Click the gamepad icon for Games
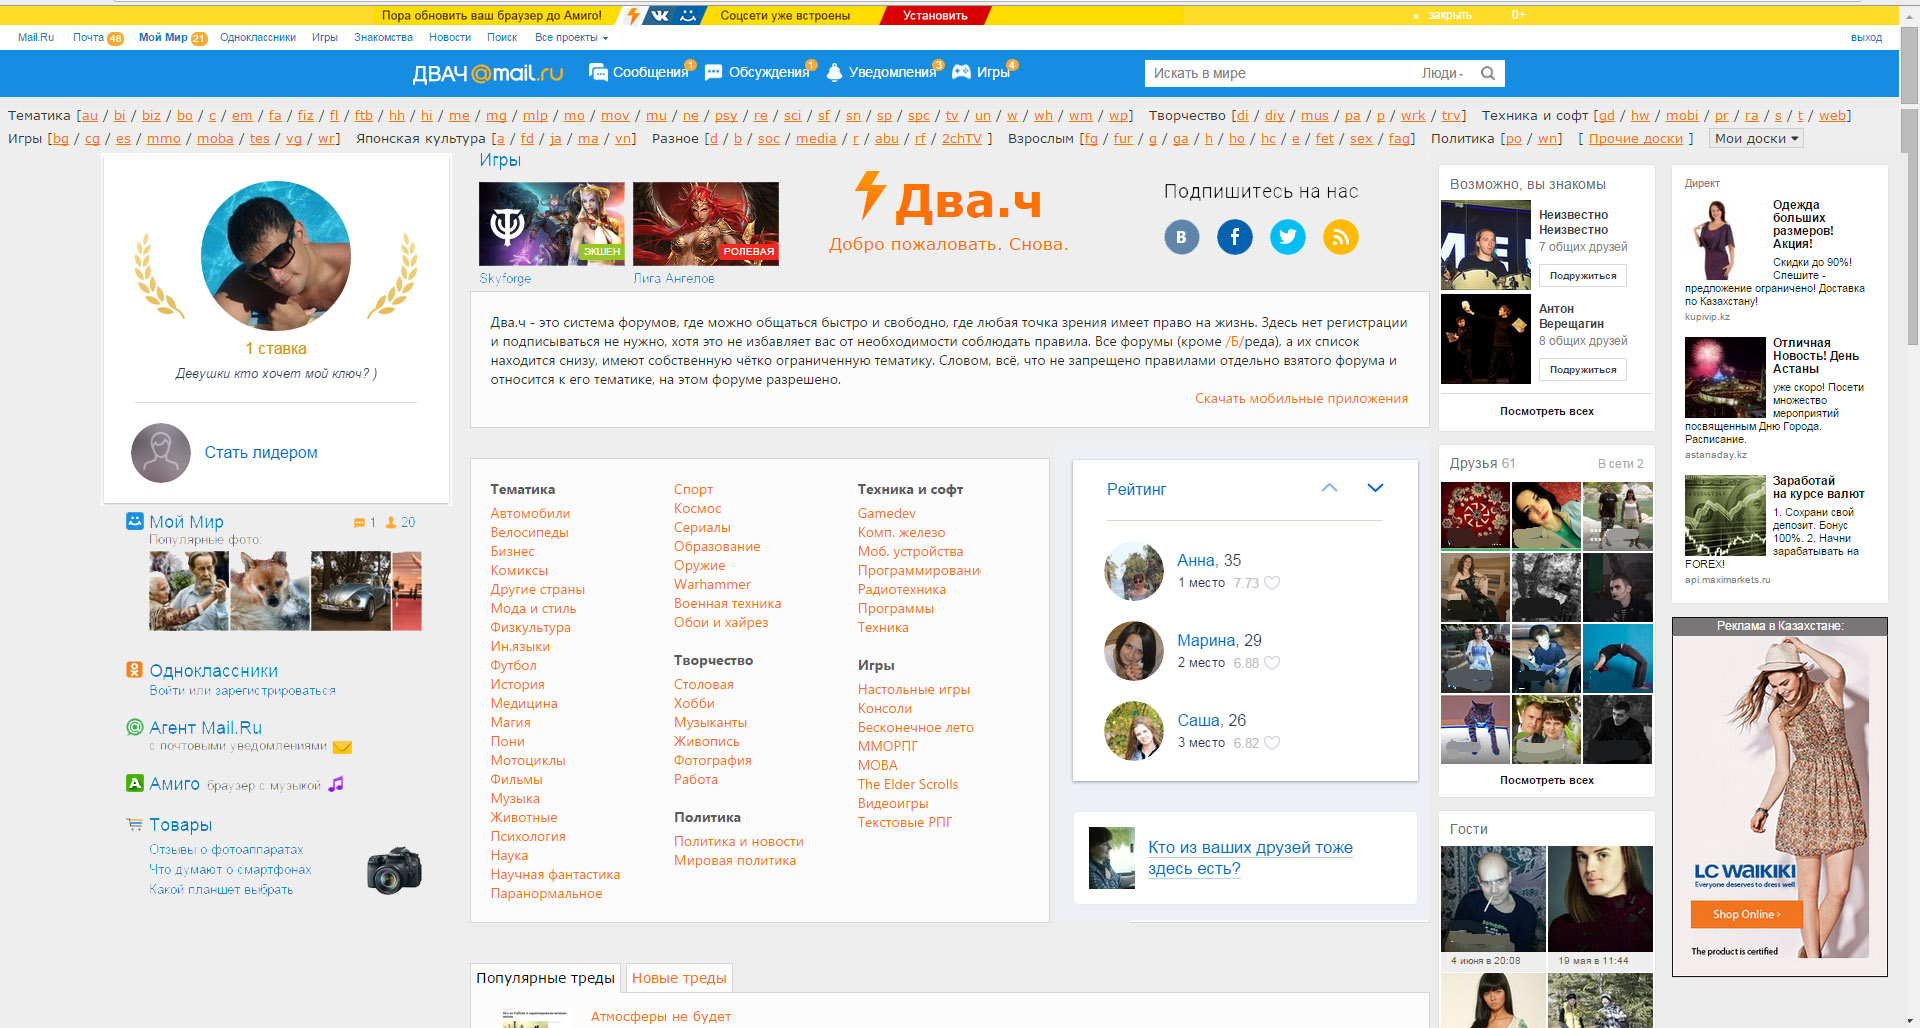The image size is (1920, 1028). [x=961, y=72]
